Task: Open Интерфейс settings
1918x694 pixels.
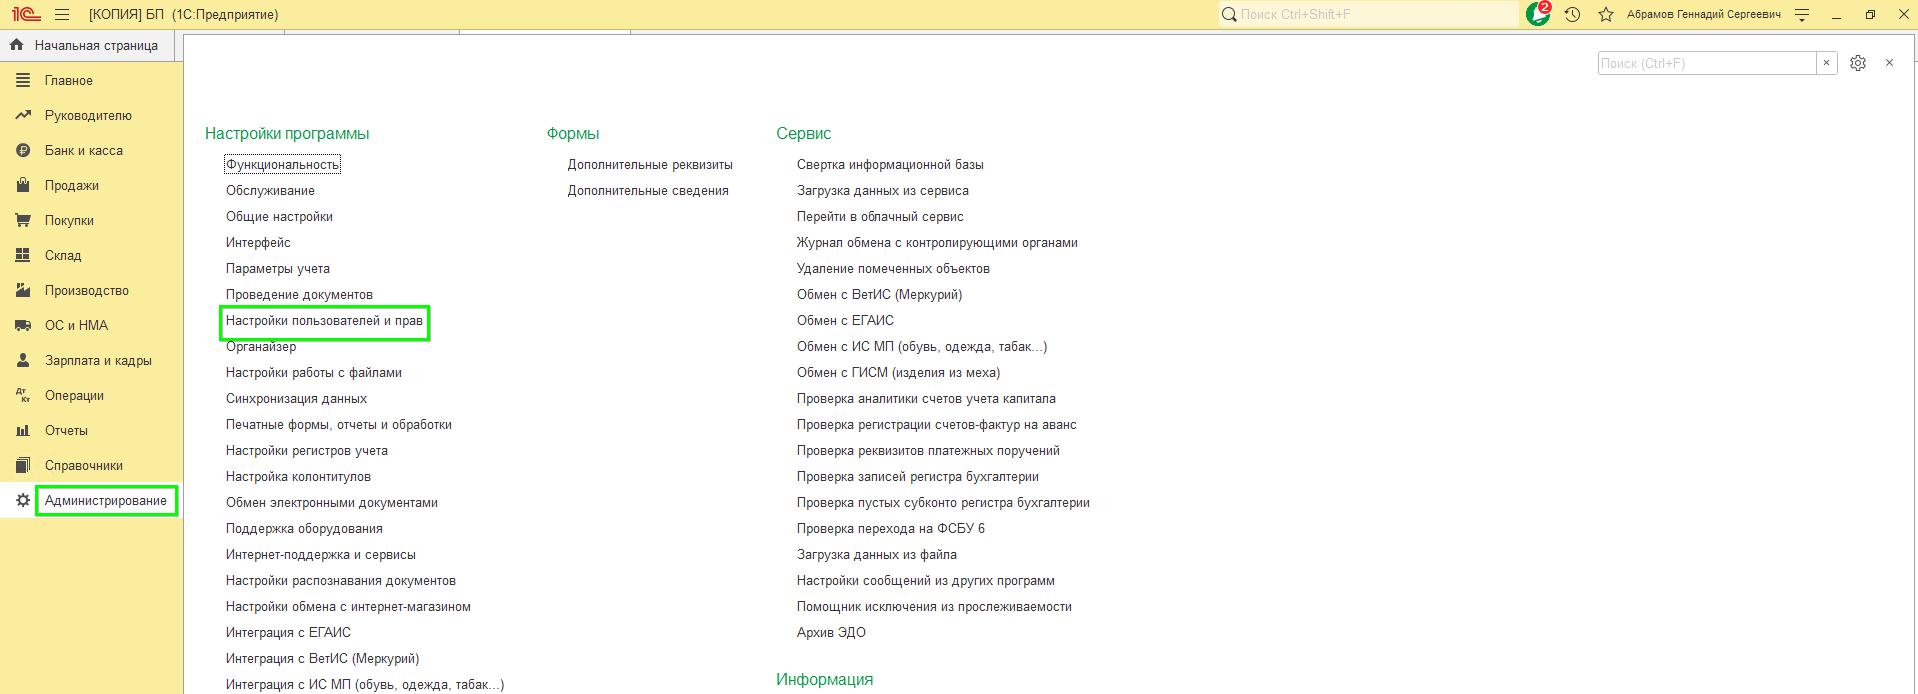Action: coord(258,242)
